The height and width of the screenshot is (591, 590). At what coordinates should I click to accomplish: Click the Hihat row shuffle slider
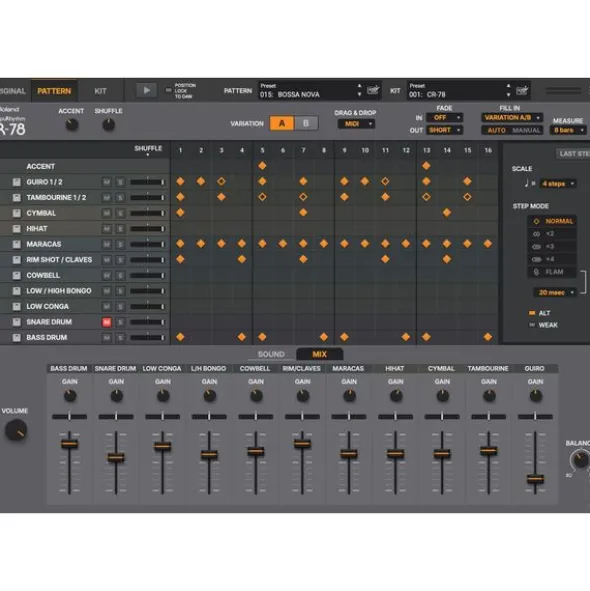click(x=147, y=229)
